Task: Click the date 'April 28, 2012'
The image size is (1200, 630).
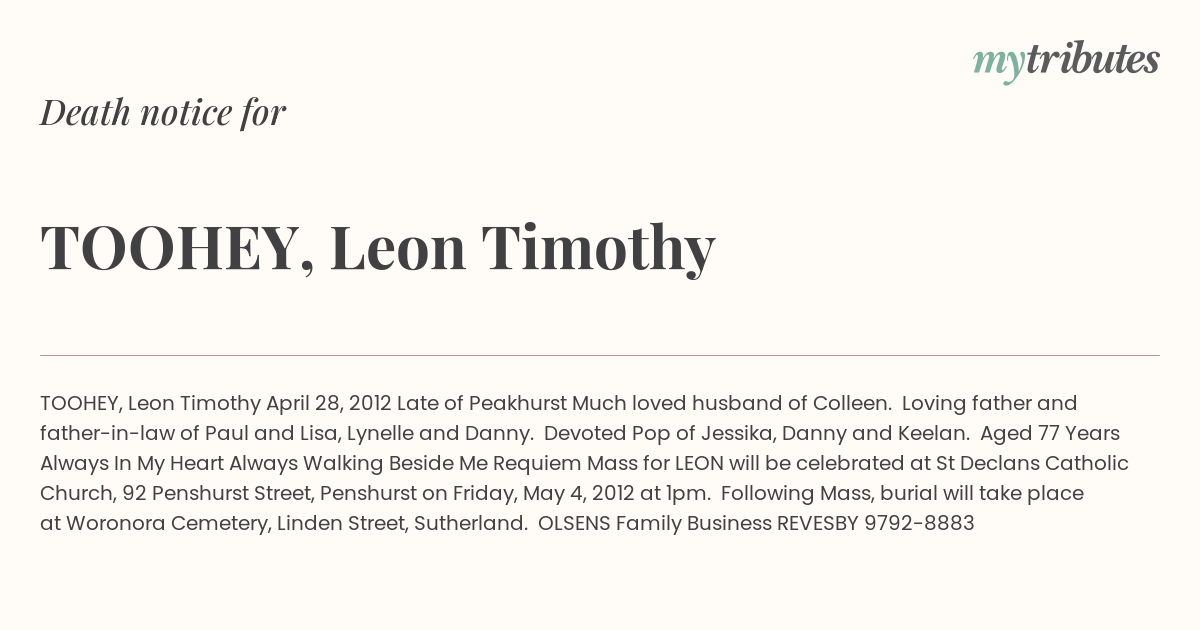Action: [x=329, y=404]
